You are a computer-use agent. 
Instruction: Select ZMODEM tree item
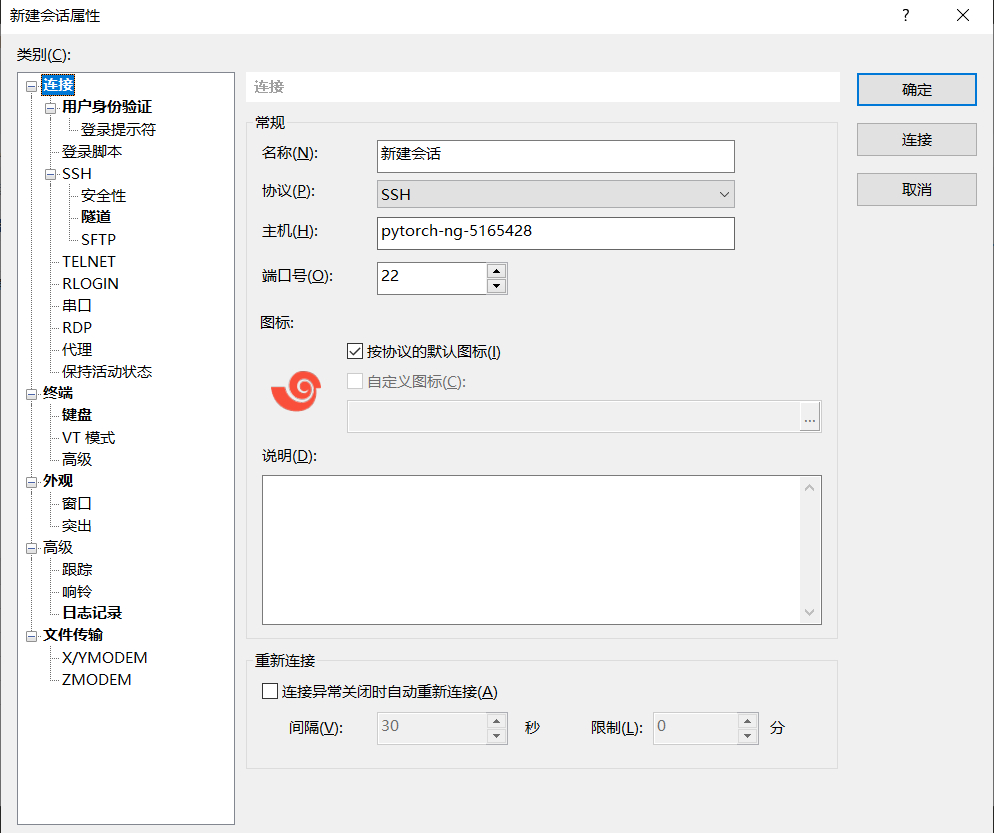pos(96,680)
